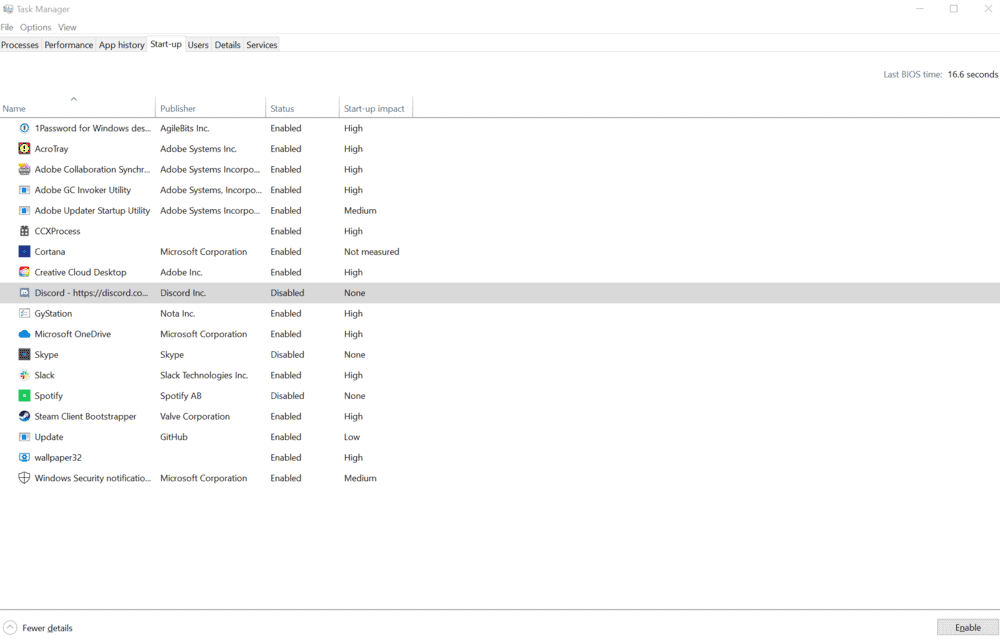
Task: Collapse view with Fewer details chevron
Action: (10, 628)
